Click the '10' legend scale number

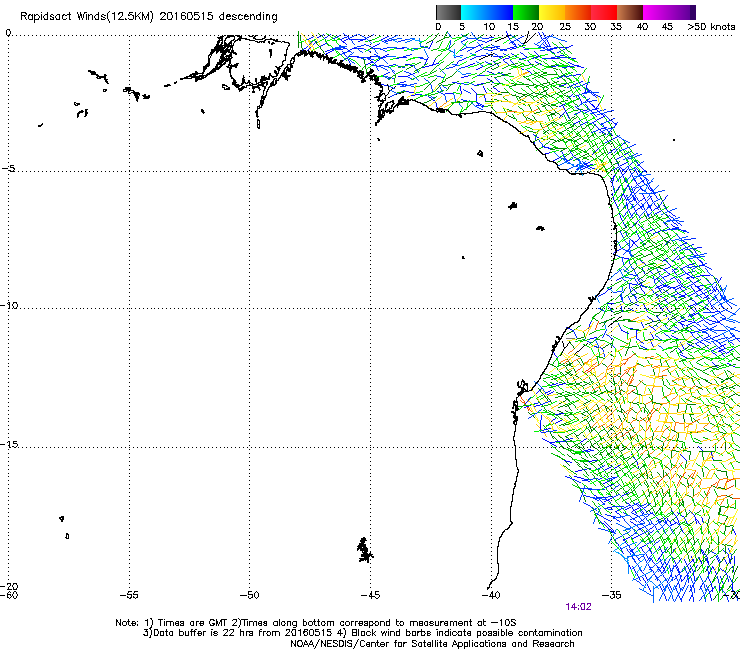click(489, 27)
